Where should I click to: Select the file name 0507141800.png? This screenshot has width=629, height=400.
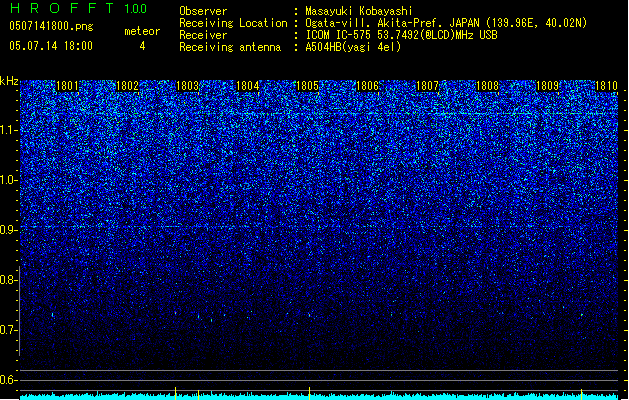[51, 27]
